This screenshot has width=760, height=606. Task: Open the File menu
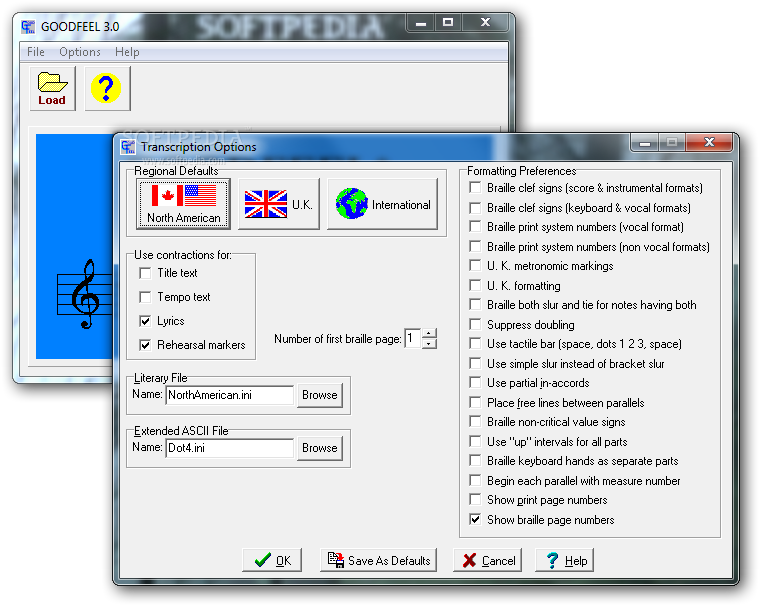pos(36,52)
